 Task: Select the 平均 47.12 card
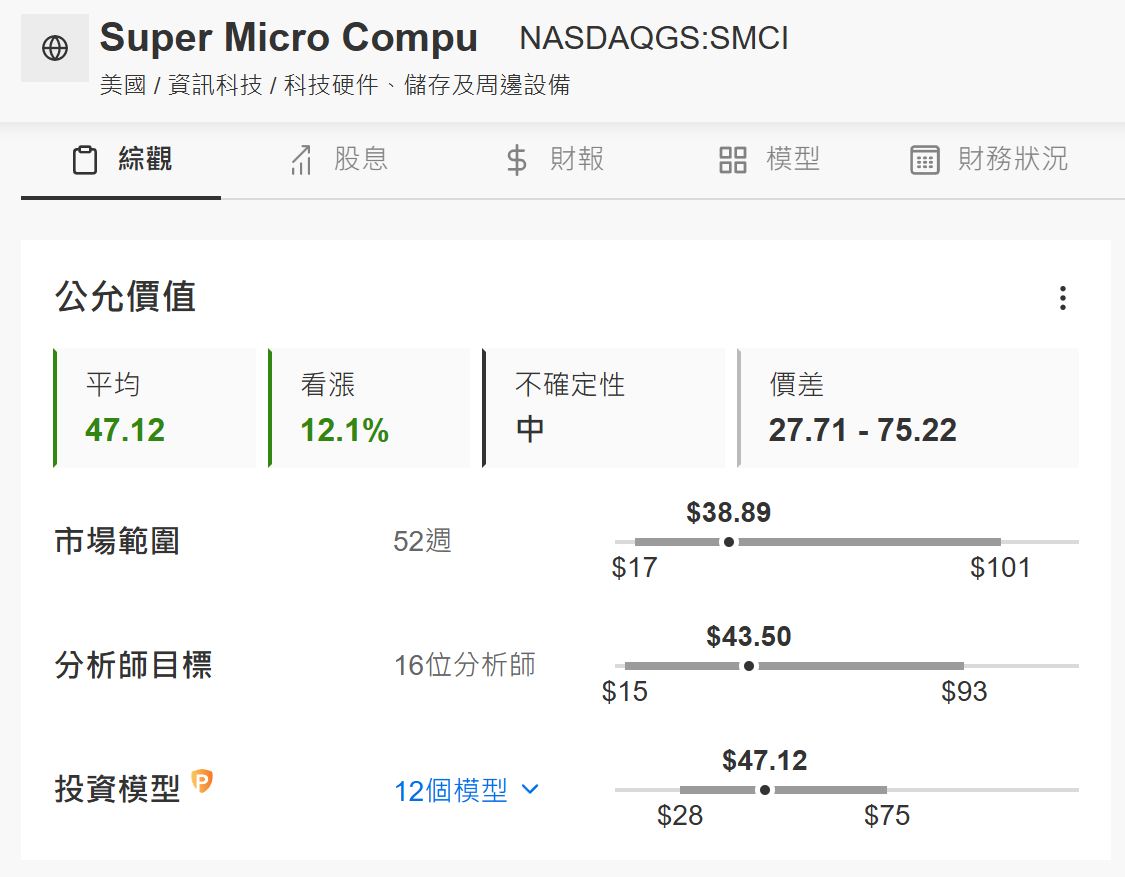pyautogui.click(x=154, y=408)
